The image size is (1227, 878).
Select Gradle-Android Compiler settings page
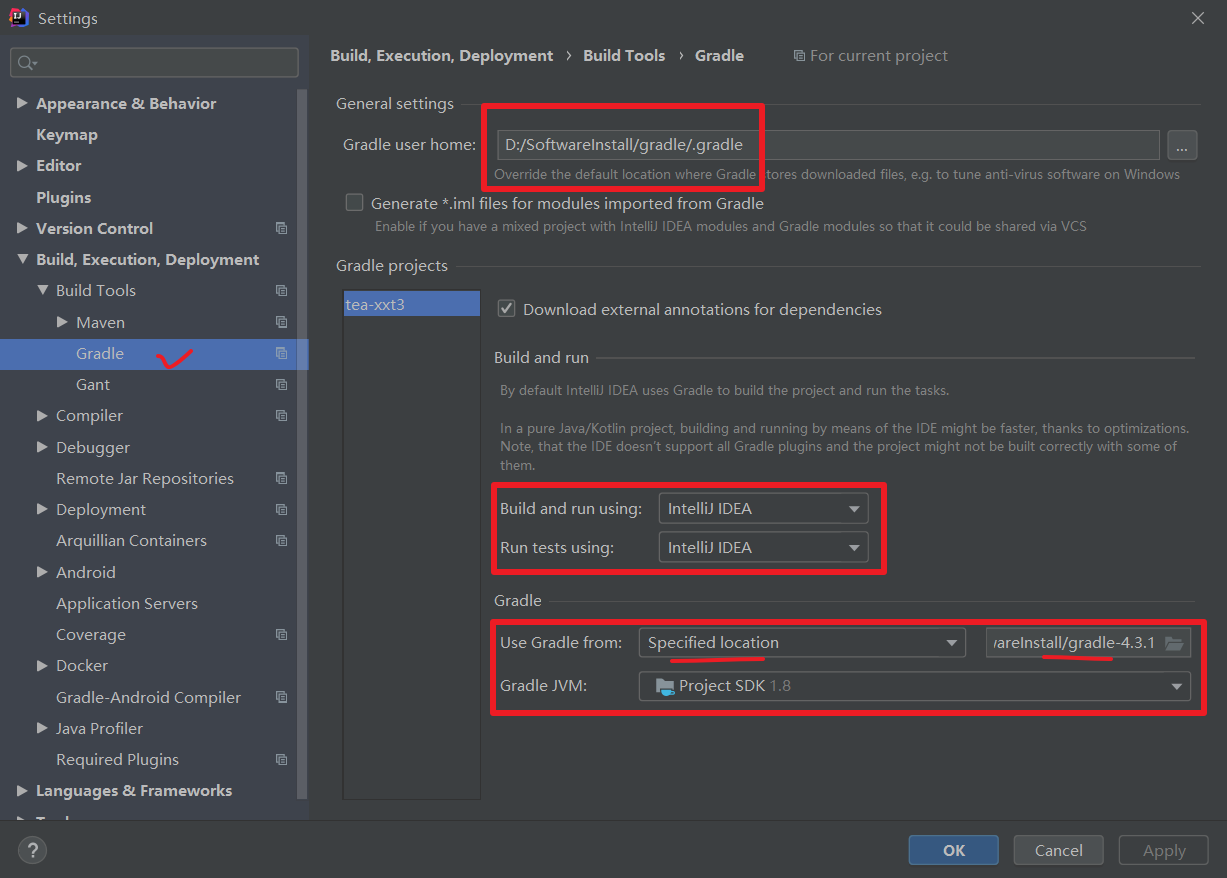coord(148,698)
